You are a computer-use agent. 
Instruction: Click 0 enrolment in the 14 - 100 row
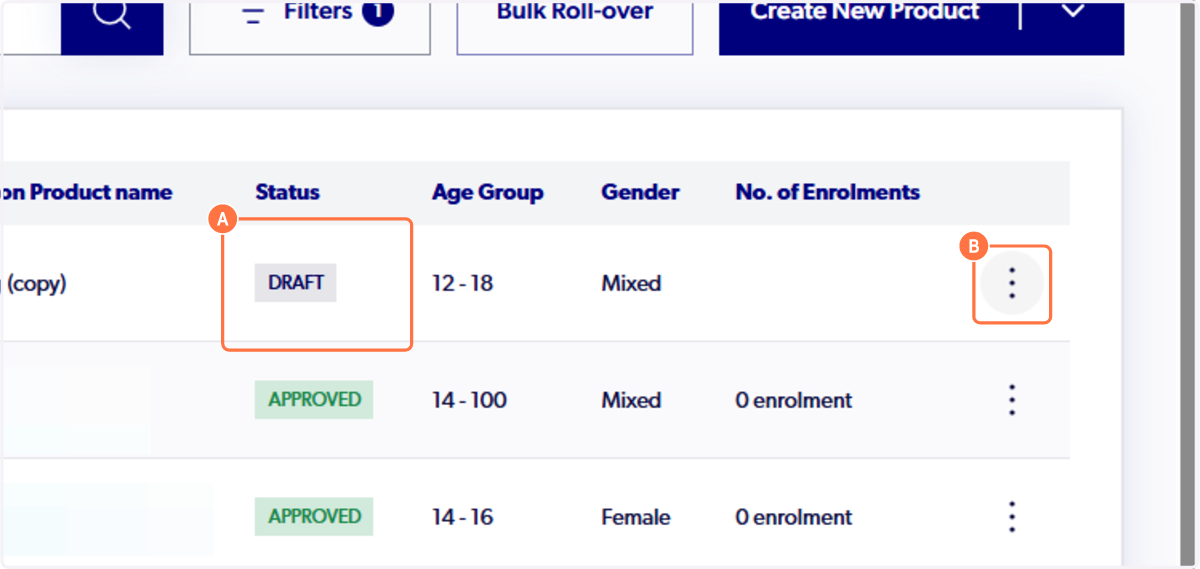[x=794, y=400]
